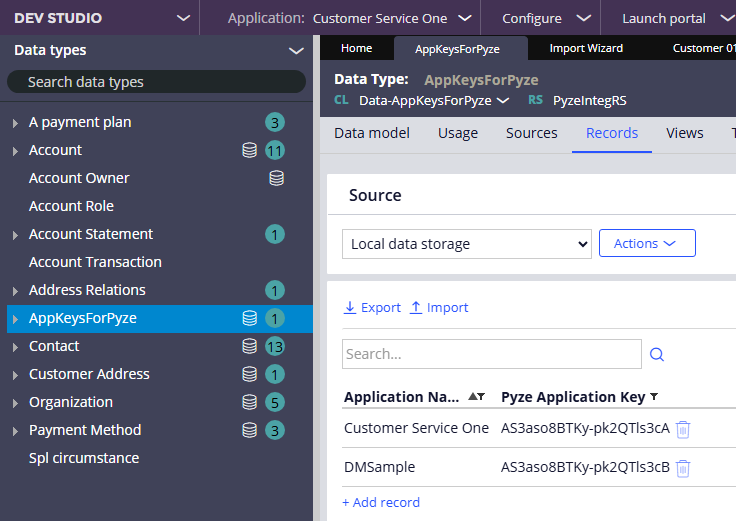The width and height of the screenshot is (736, 521).
Task: Click the Add record link
Action: (381, 502)
